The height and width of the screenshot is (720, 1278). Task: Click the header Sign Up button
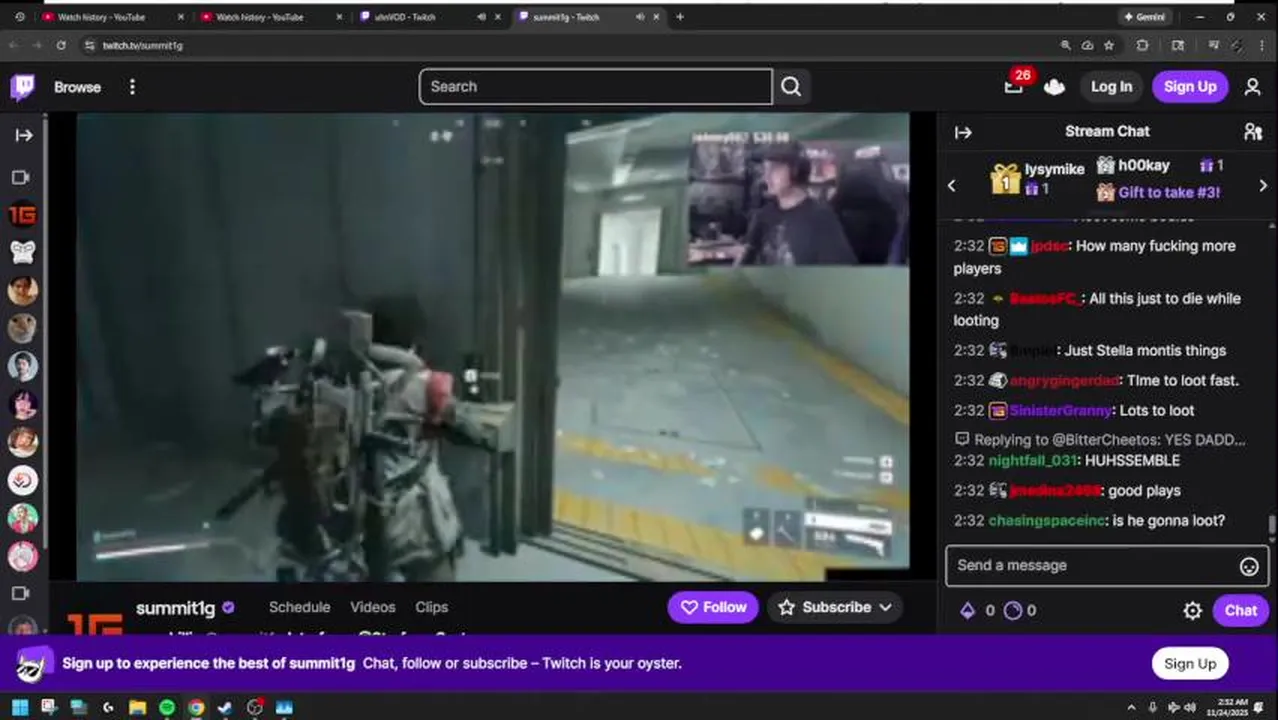coord(1190,87)
